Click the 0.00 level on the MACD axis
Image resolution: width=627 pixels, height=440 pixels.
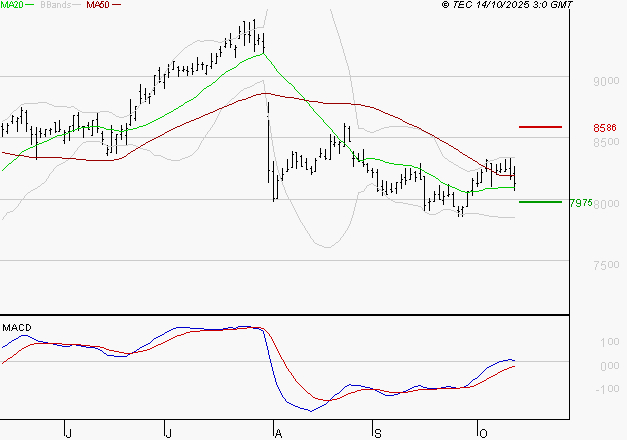click(609, 366)
